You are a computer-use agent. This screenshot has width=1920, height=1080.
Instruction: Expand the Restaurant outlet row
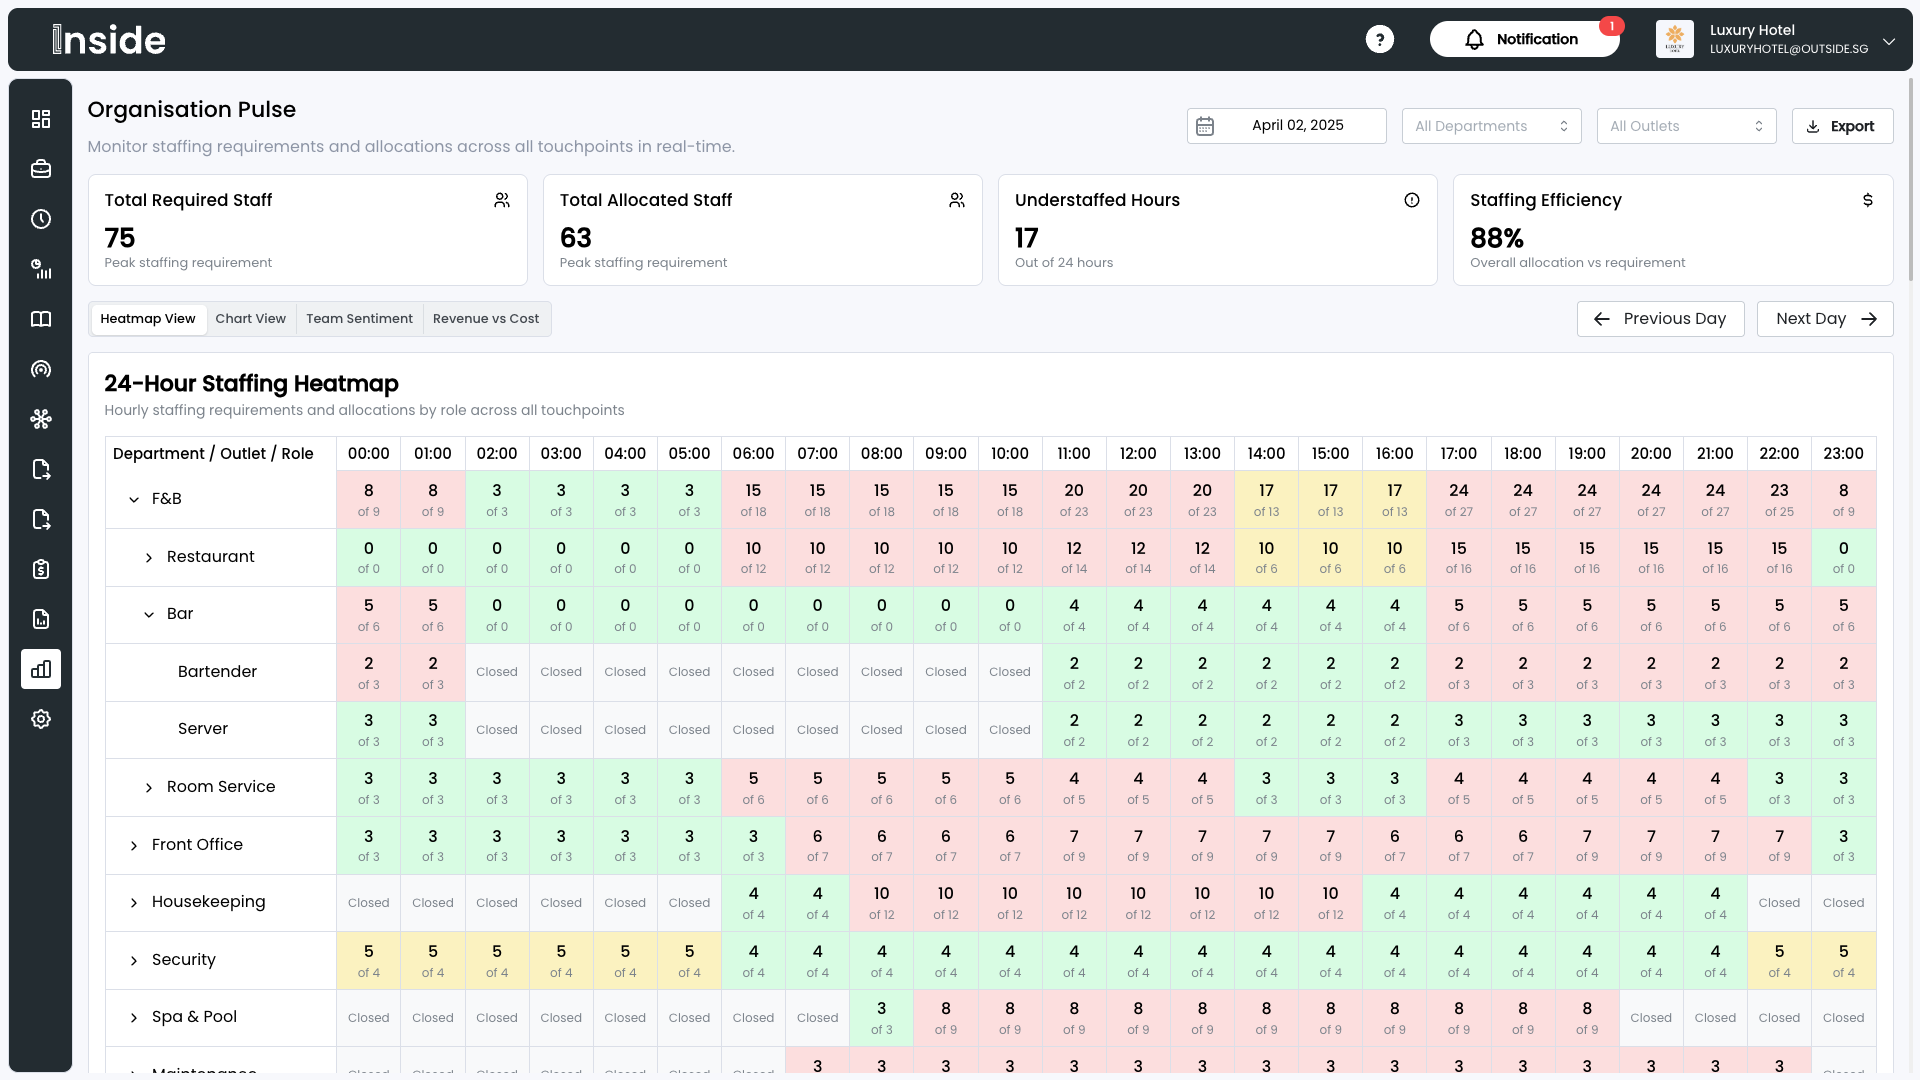149,557
